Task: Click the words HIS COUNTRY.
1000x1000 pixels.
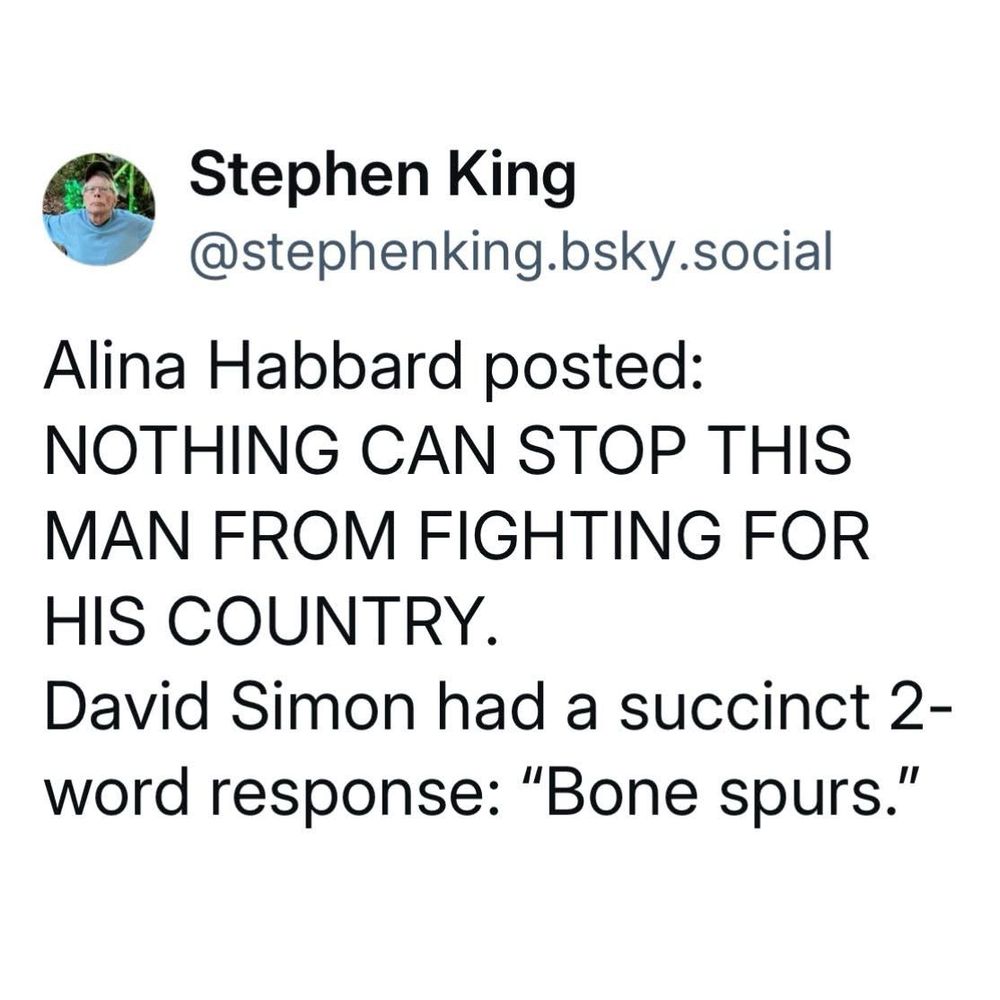Action: [x=271, y=621]
